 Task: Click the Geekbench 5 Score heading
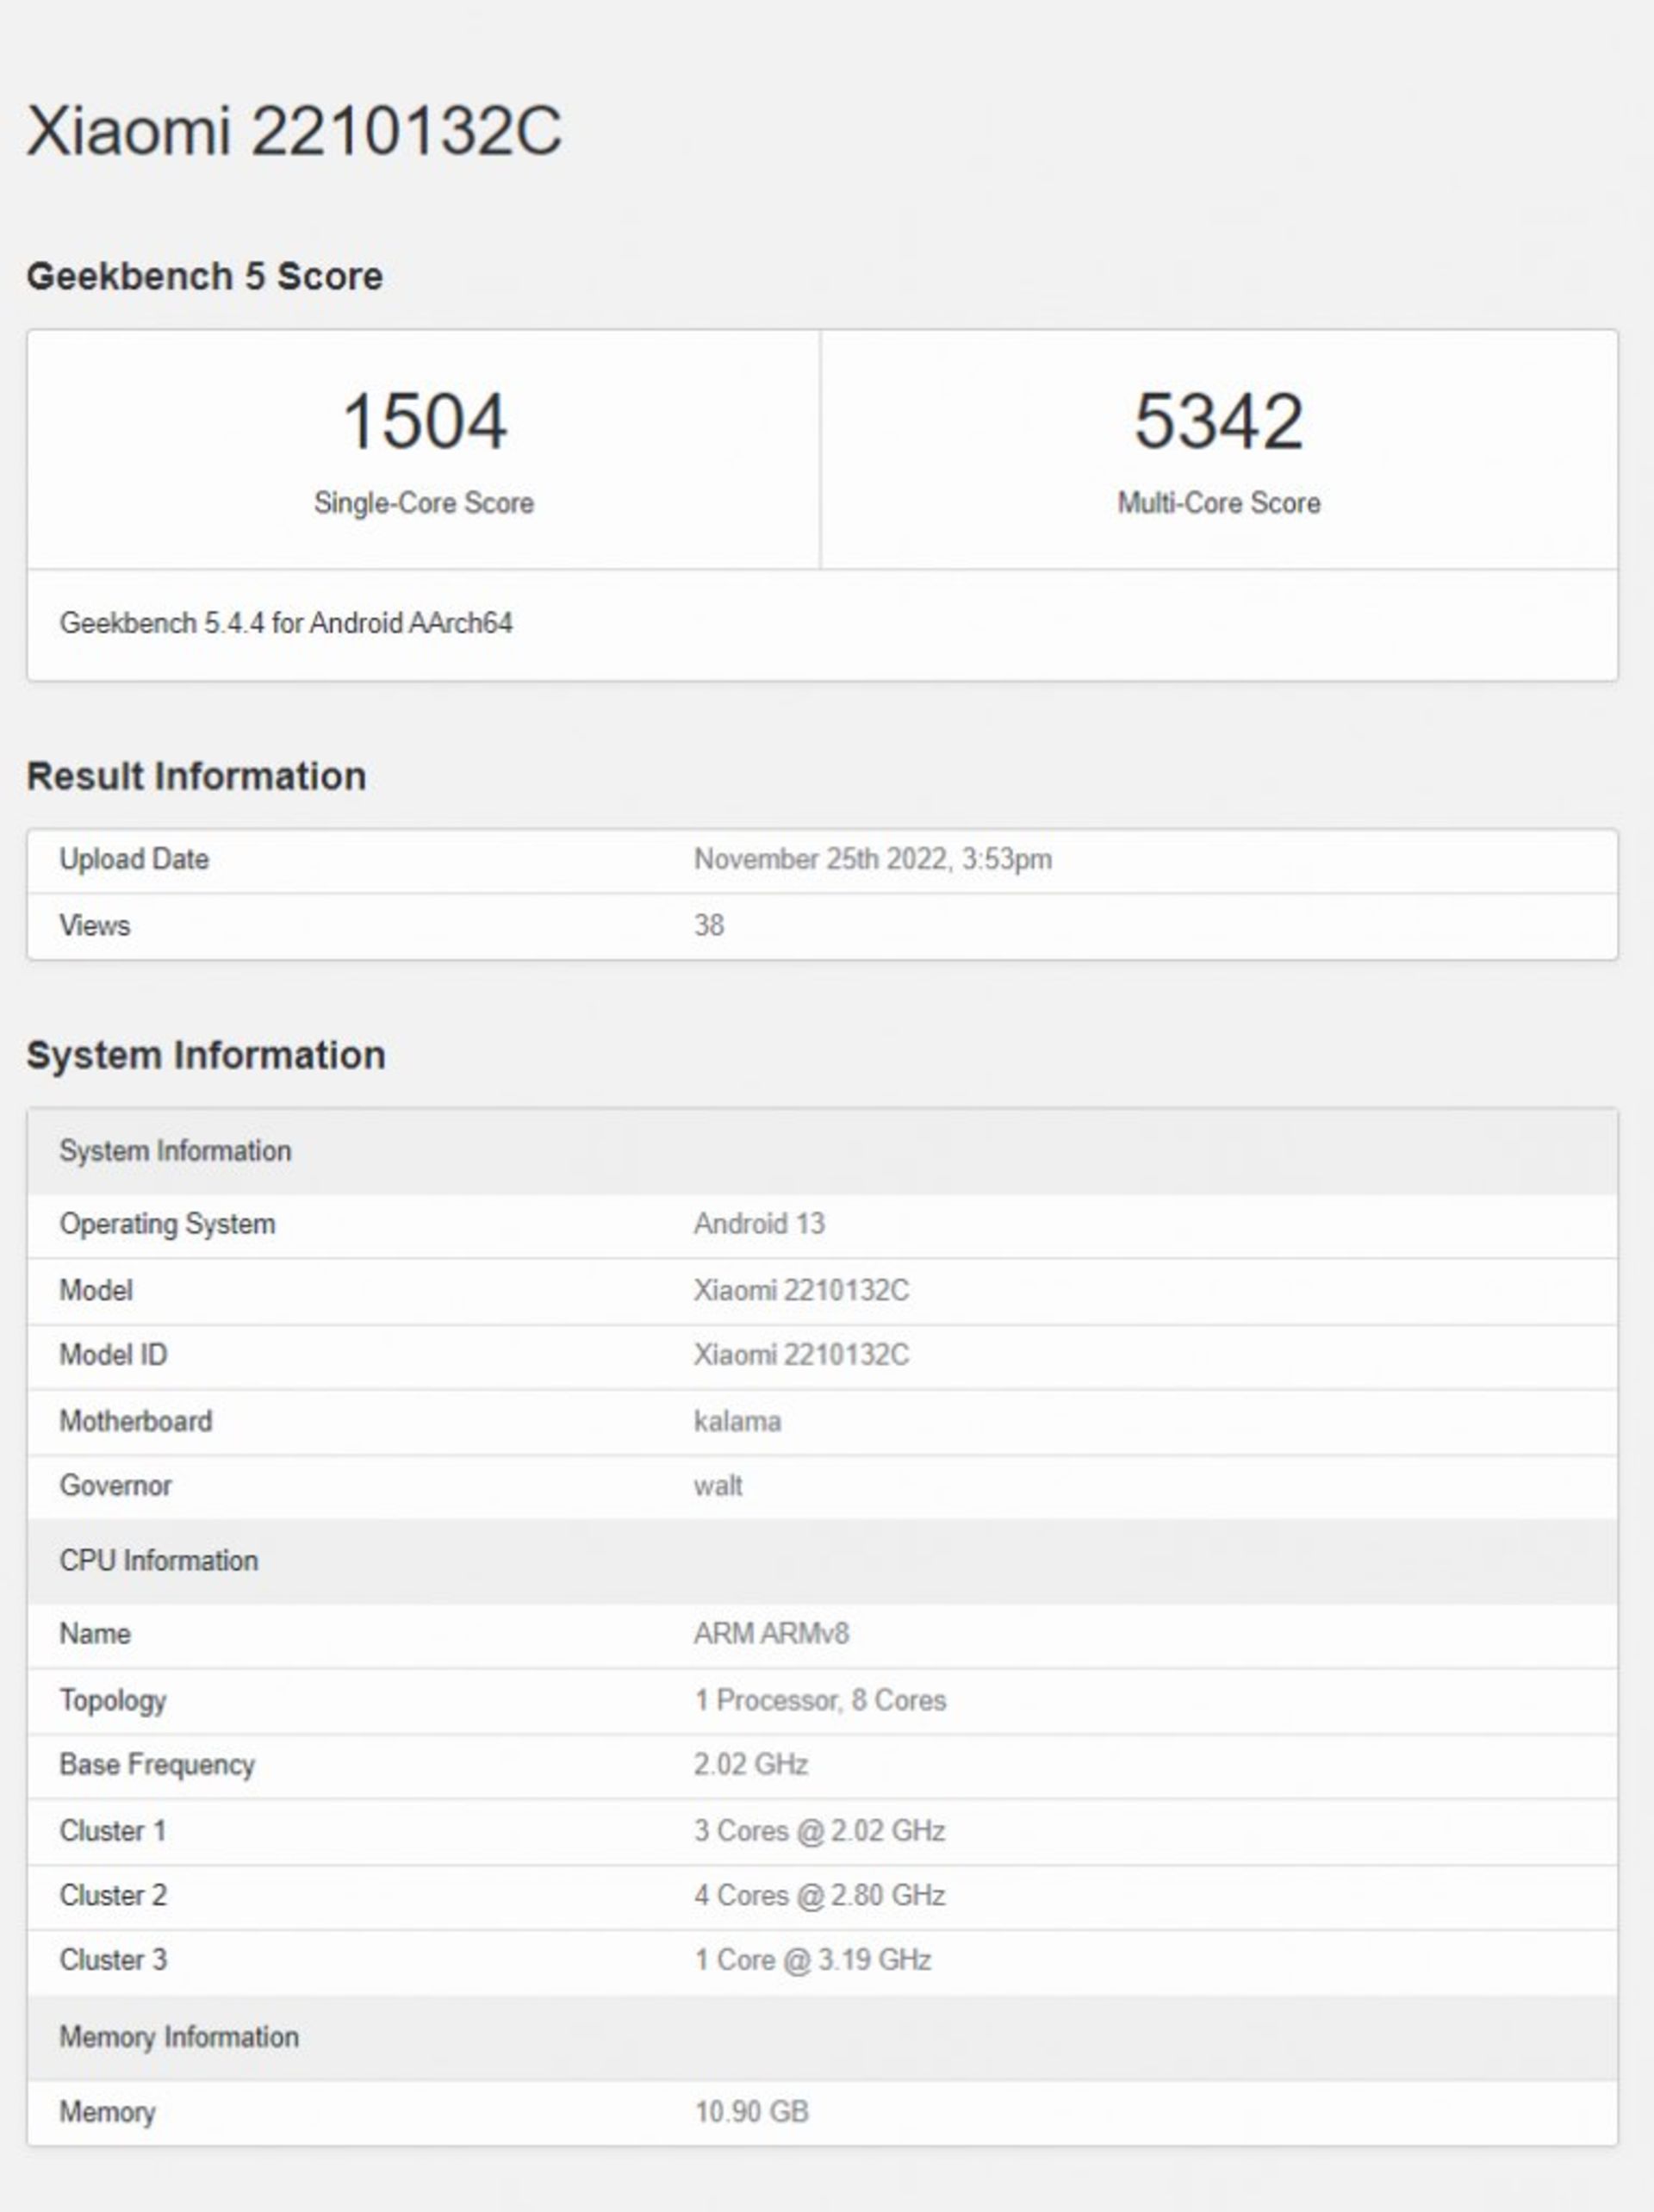[x=204, y=276]
